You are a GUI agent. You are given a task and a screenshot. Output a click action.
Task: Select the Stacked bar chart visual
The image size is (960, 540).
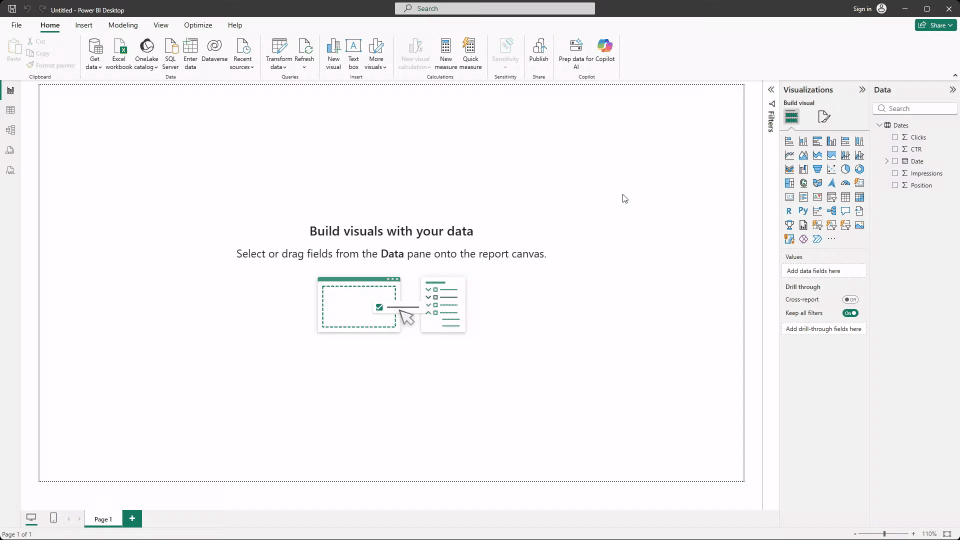[x=789, y=141]
